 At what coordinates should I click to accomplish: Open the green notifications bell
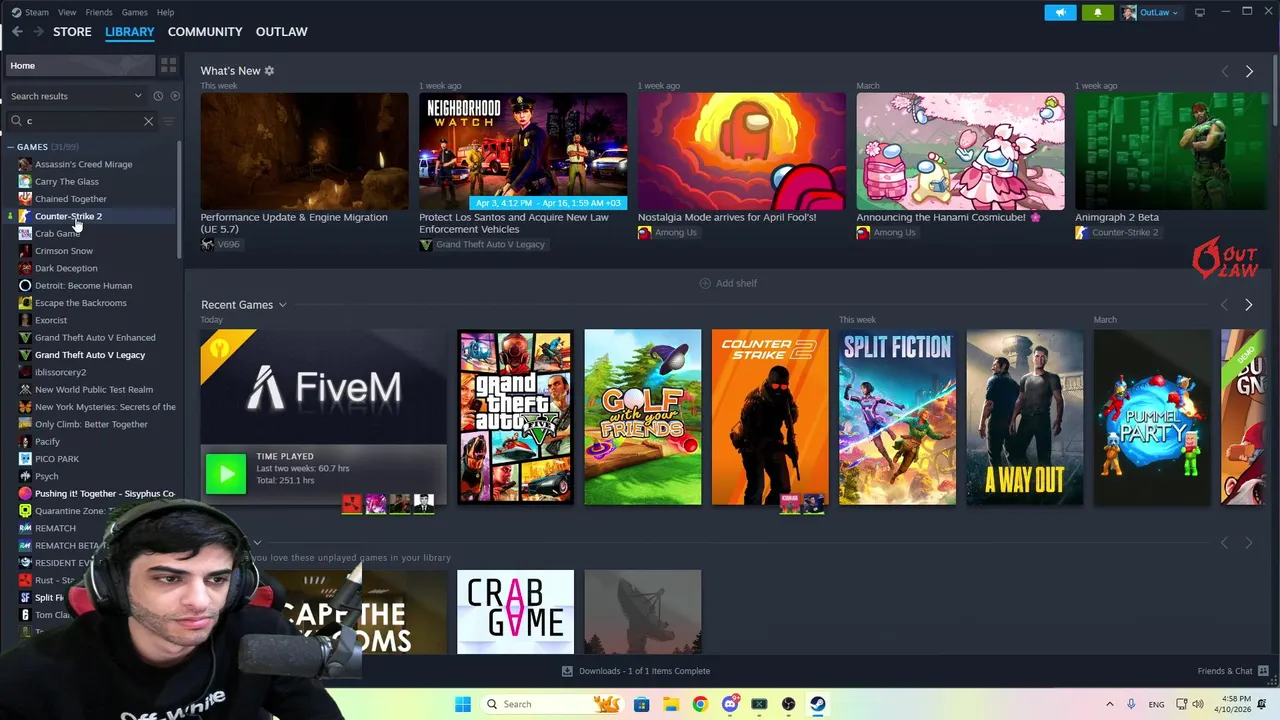[x=1098, y=12]
